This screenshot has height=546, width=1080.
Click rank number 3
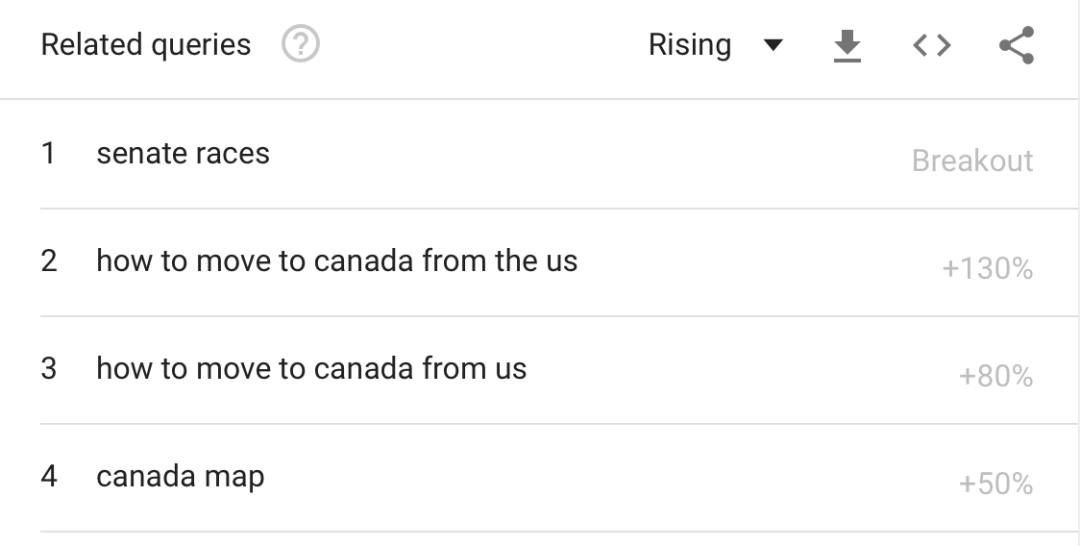[x=48, y=368]
